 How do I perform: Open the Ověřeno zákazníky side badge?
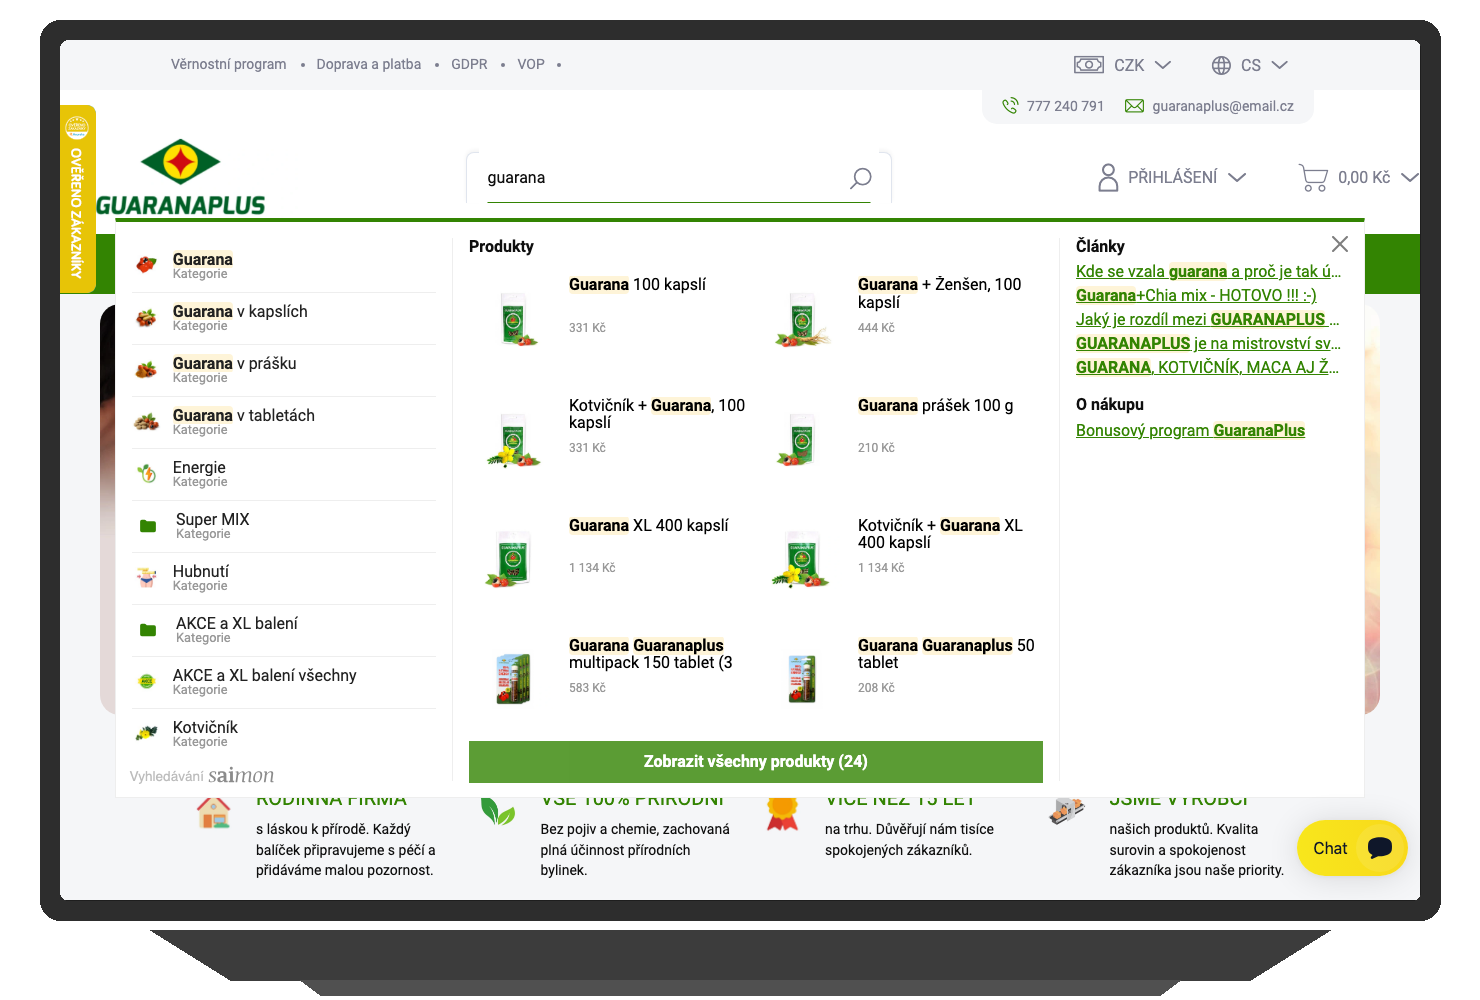[x=77, y=200]
